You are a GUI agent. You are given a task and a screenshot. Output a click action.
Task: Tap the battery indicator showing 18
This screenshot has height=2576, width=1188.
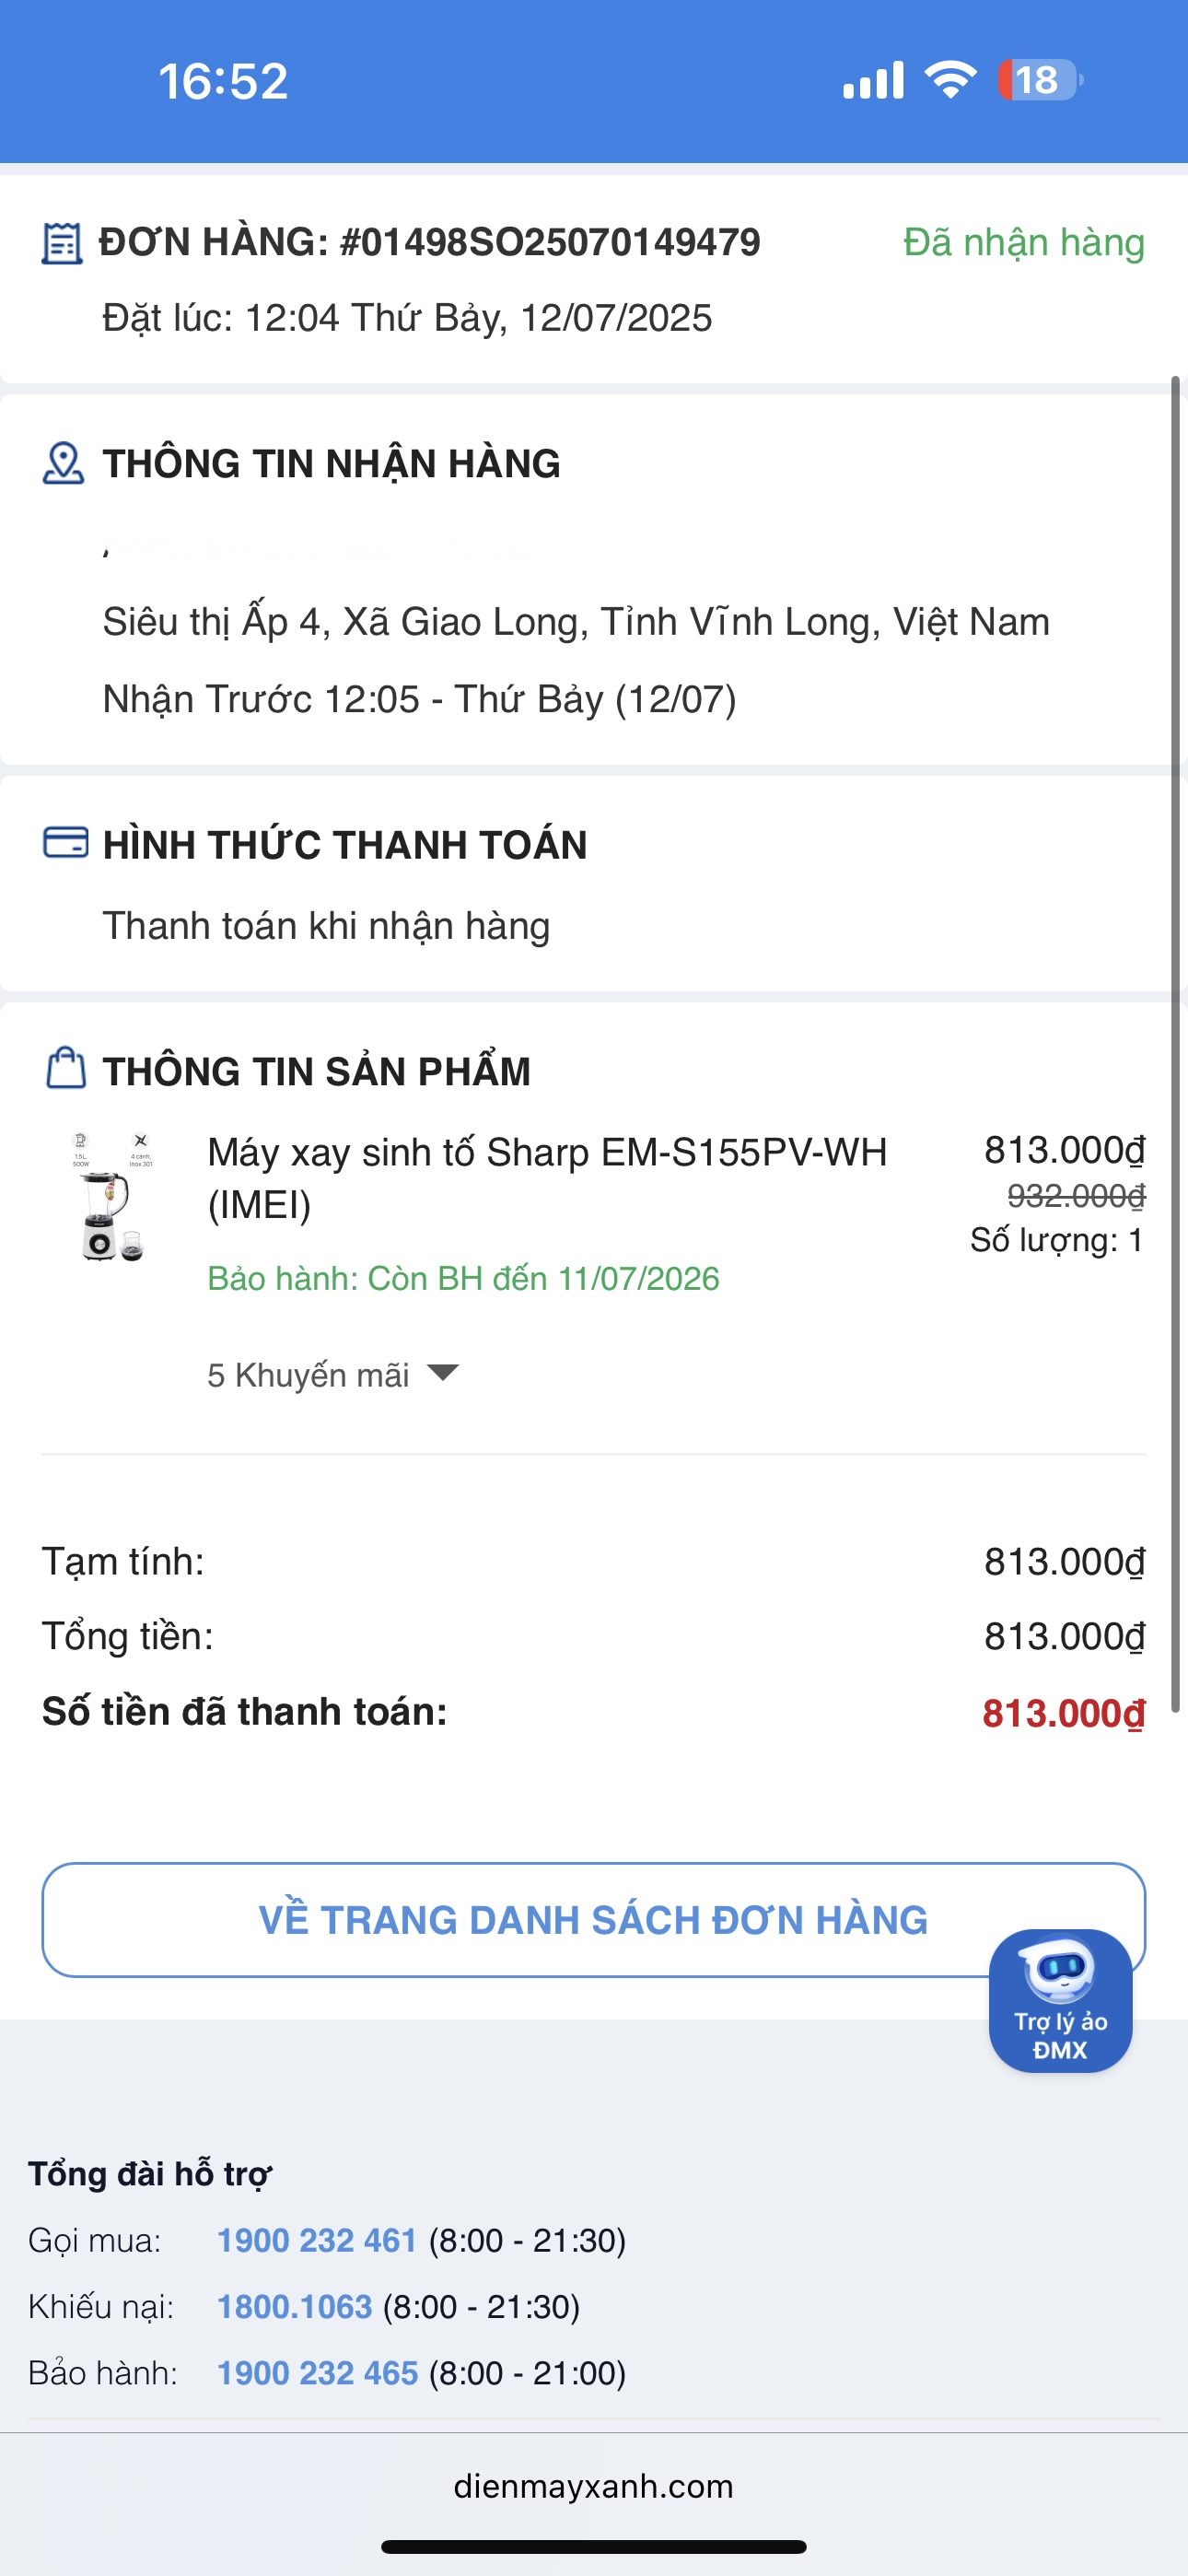pos(1040,80)
